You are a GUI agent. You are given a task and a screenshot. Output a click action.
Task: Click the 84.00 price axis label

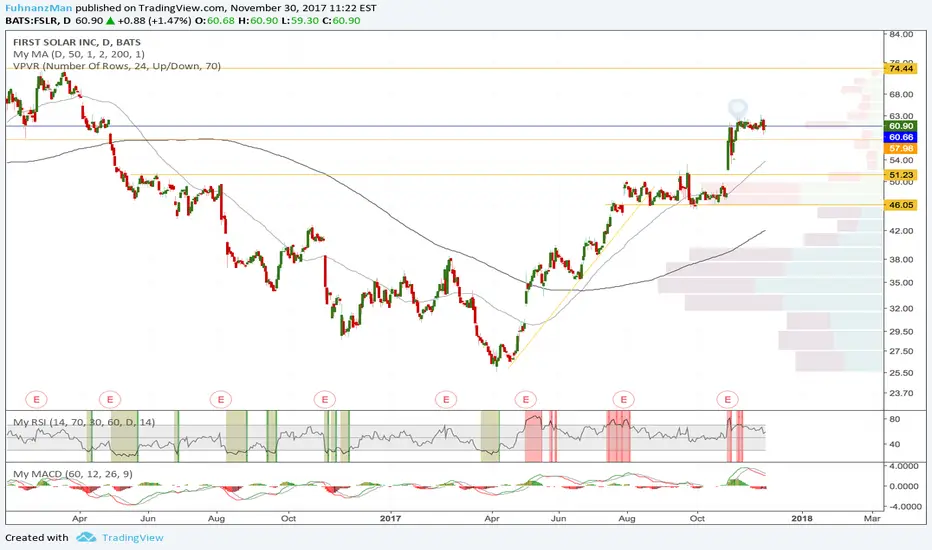click(901, 34)
